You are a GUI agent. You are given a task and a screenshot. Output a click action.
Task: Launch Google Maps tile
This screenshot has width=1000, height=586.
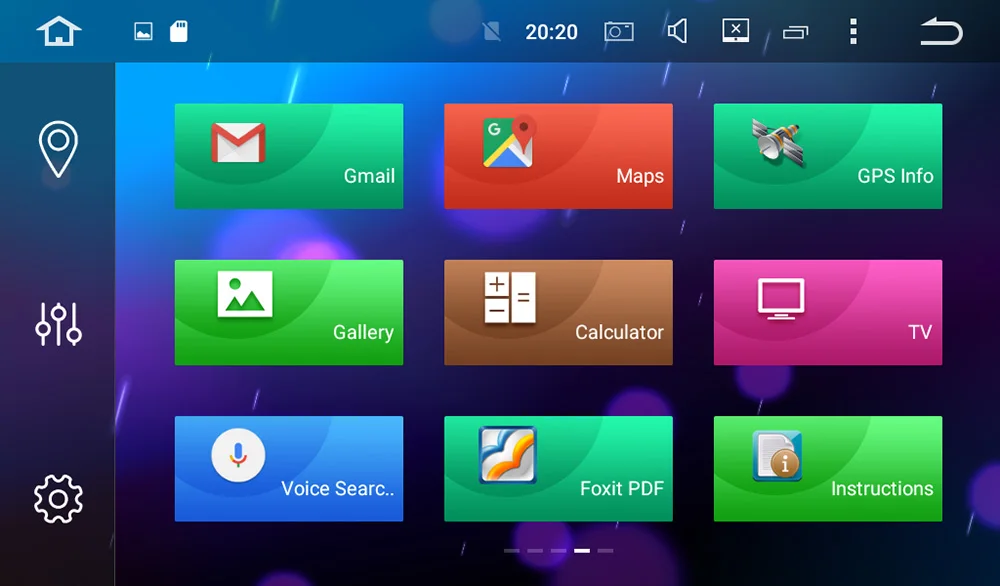point(558,156)
